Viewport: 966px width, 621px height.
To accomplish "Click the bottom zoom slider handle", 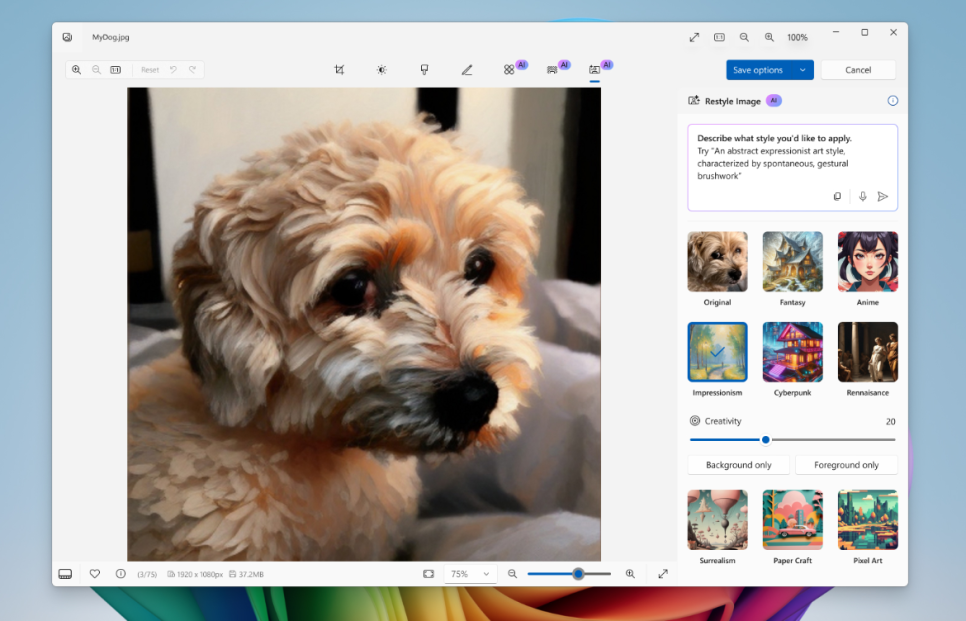I will coord(578,574).
